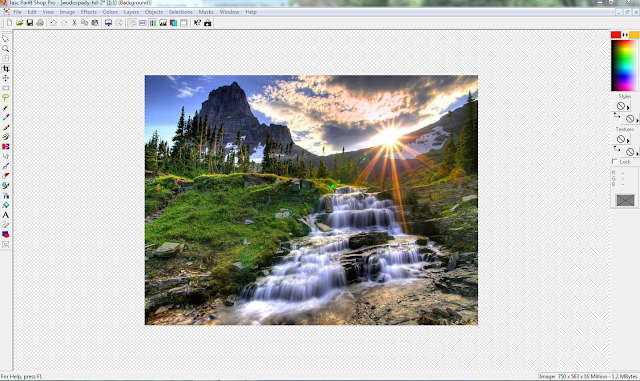
Task: Cut selection with the scissors icon
Action: pos(74,23)
